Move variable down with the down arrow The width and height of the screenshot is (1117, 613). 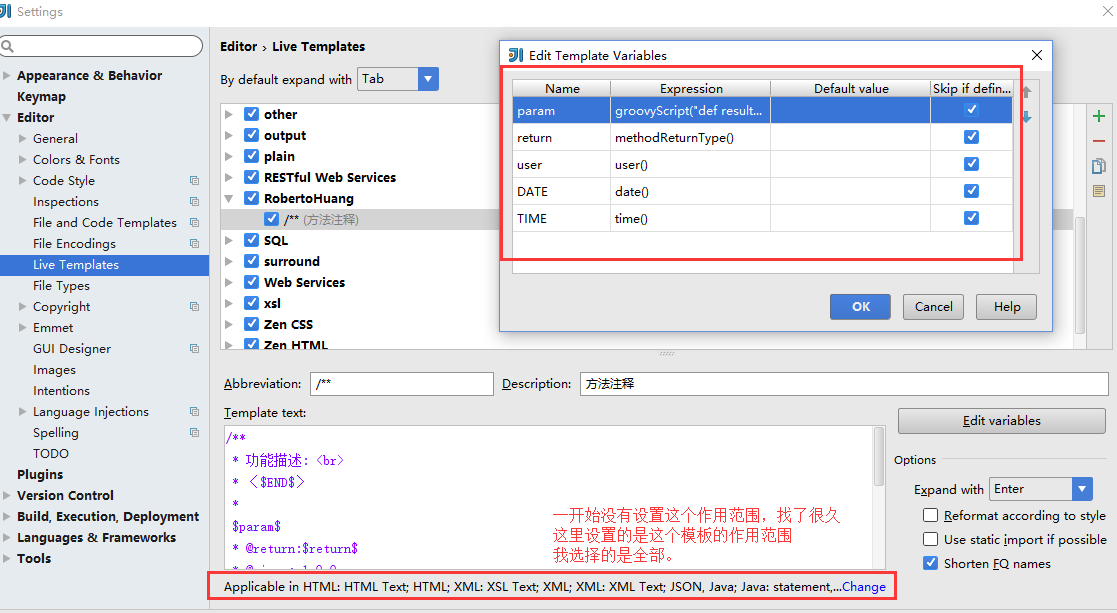[1027, 117]
